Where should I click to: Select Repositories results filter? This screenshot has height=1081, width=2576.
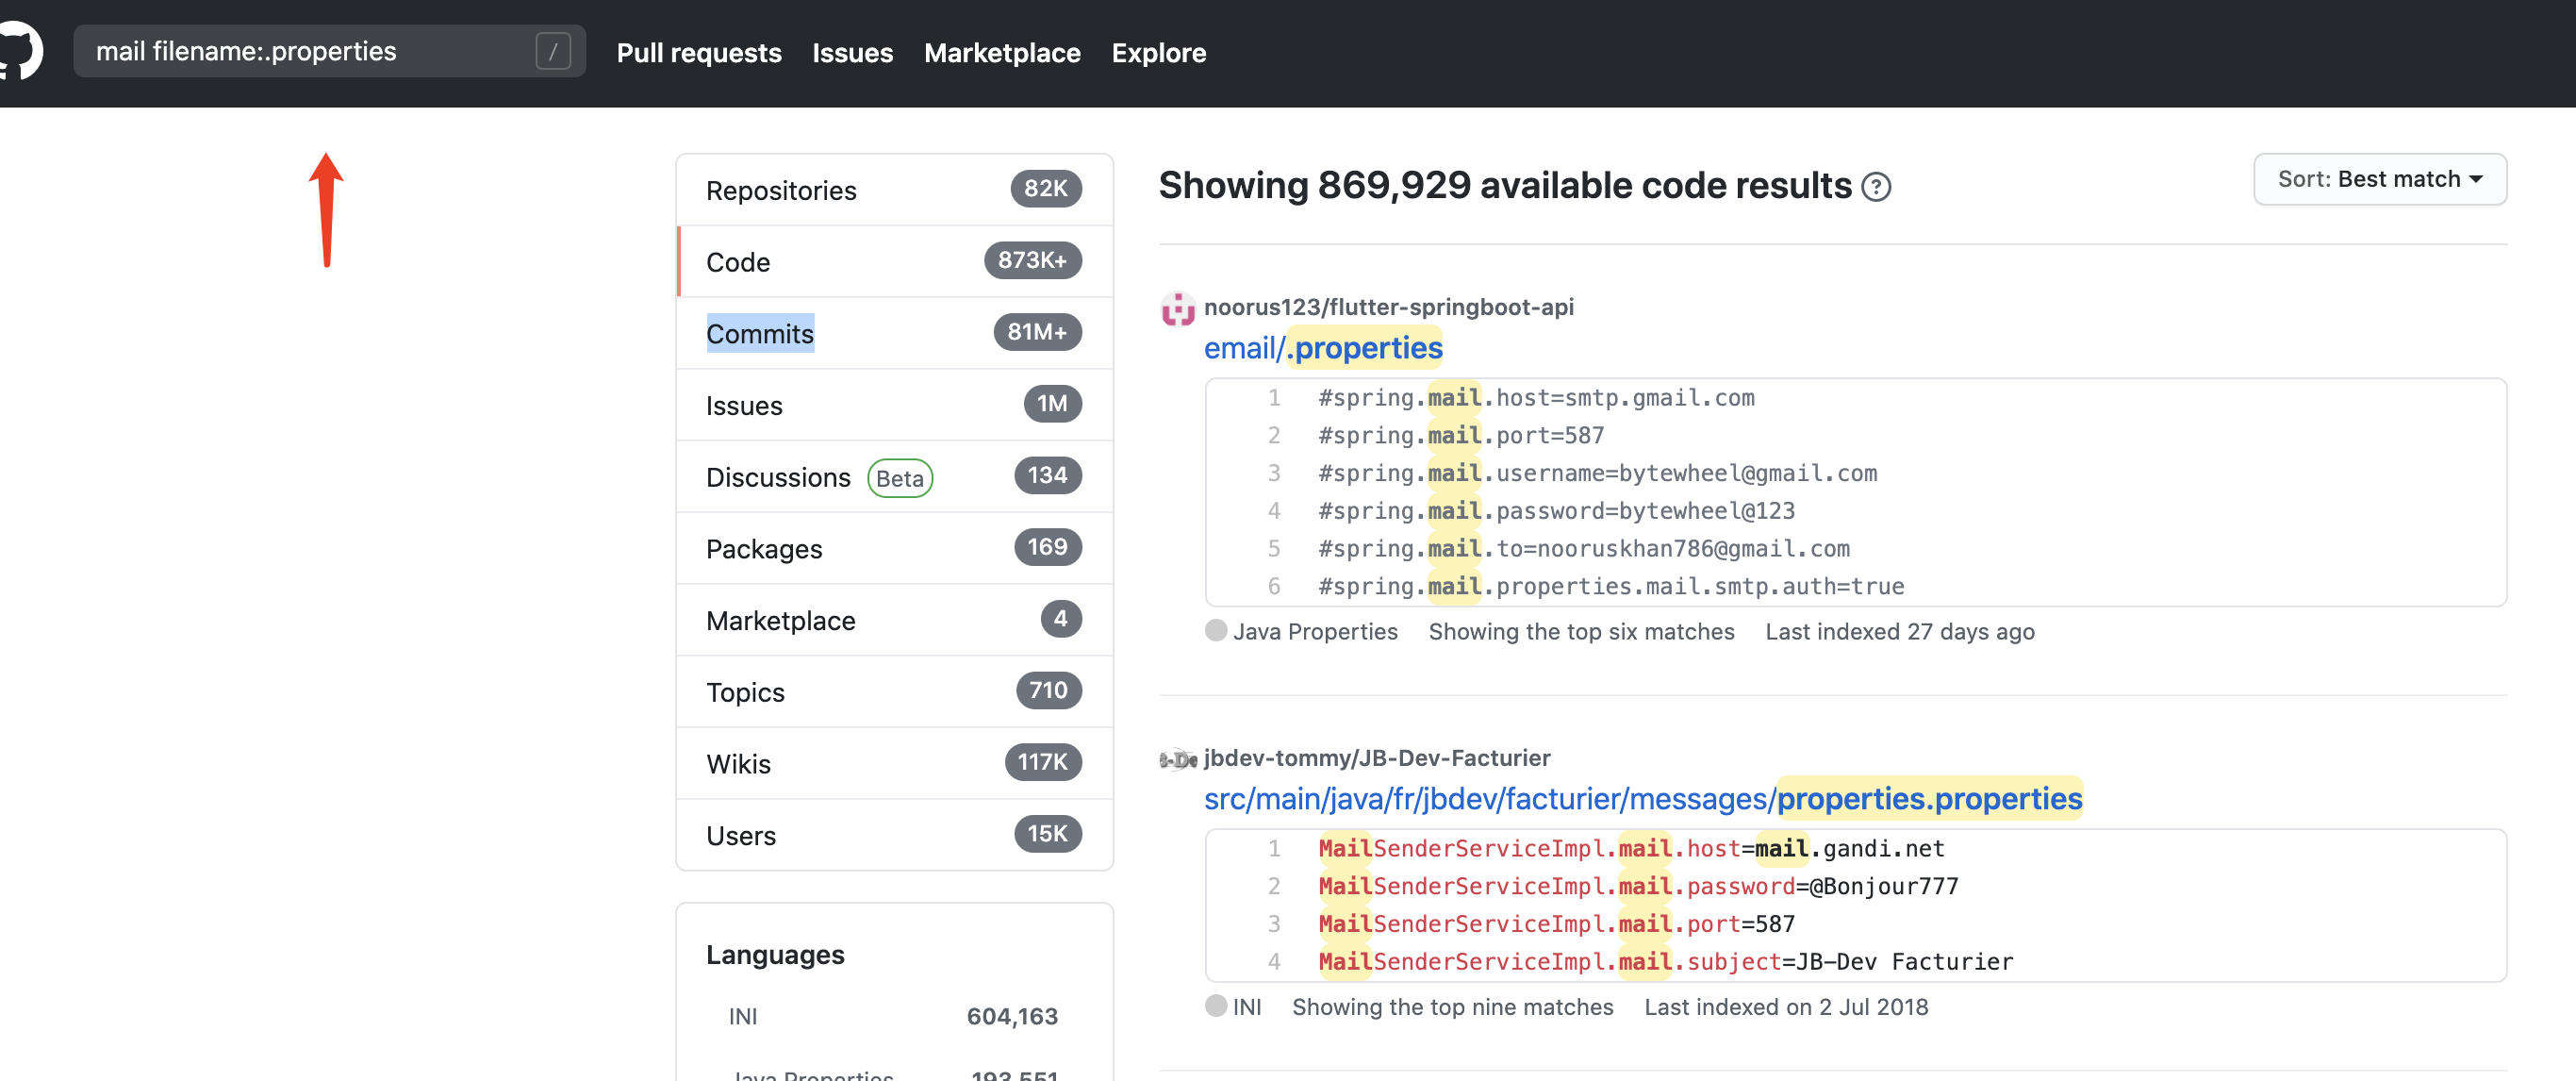[895, 190]
